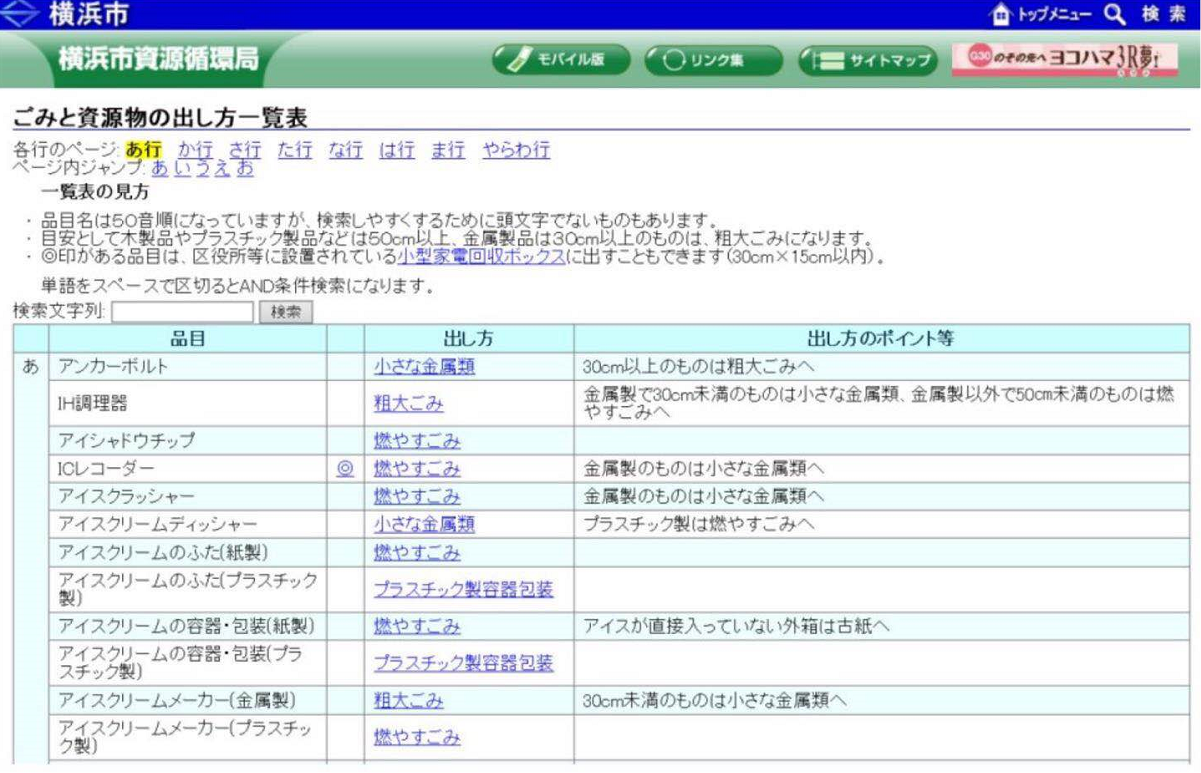1201x773 pixels.
Task: Open the は行 page
Action: (396, 150)
